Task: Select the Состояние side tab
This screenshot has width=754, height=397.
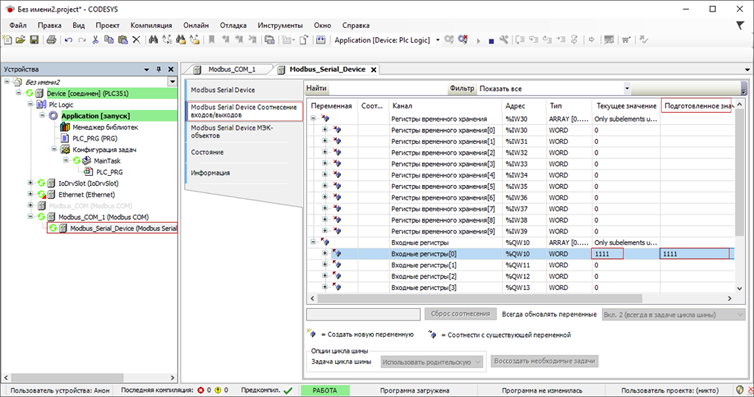Action: (x=207, y=152)
